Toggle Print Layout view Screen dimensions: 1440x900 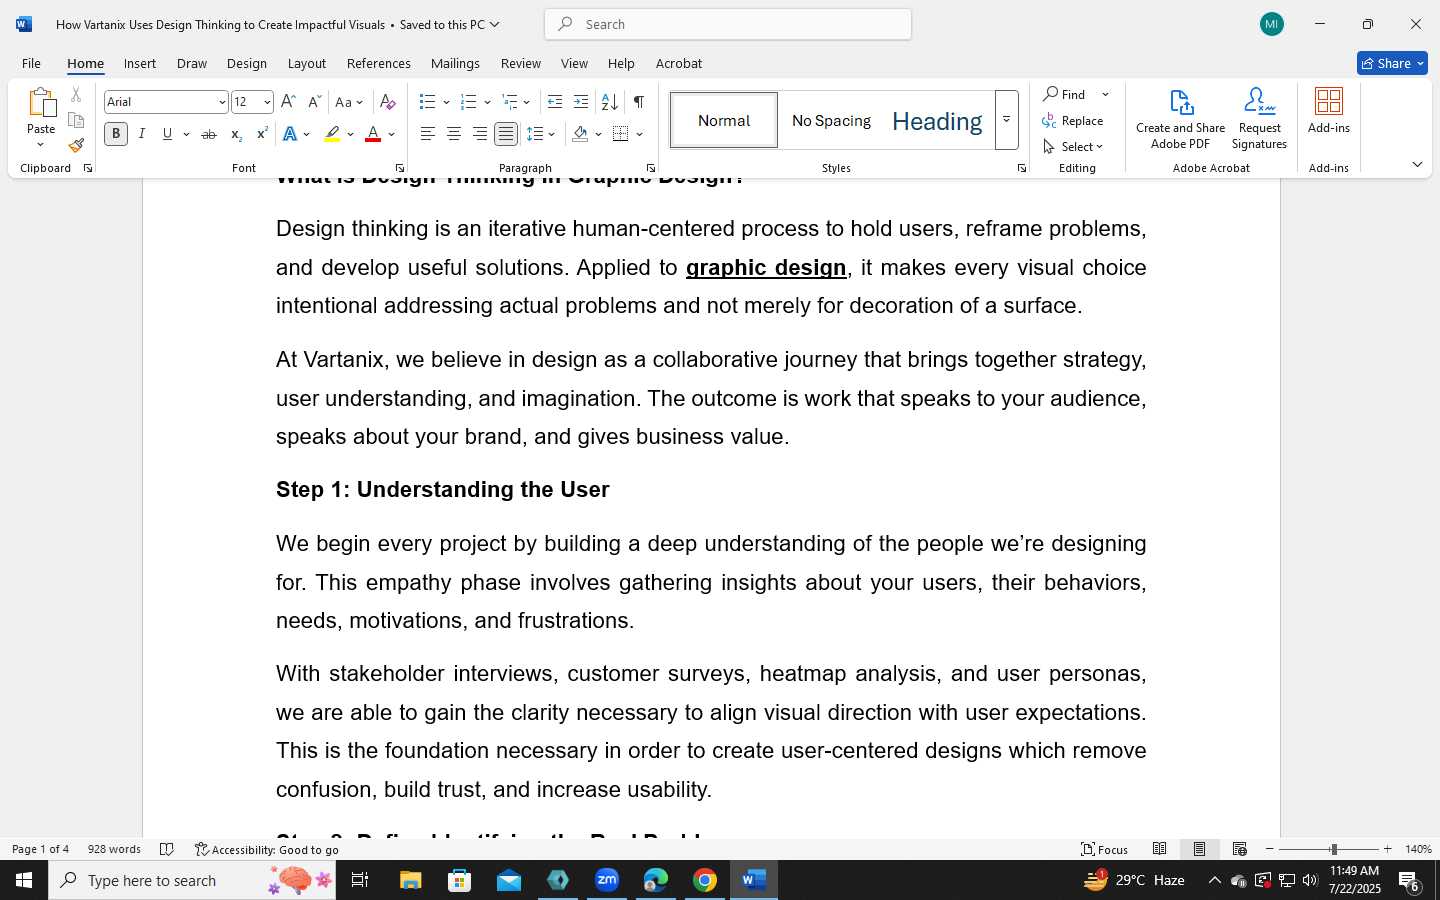click(1199, 849)
